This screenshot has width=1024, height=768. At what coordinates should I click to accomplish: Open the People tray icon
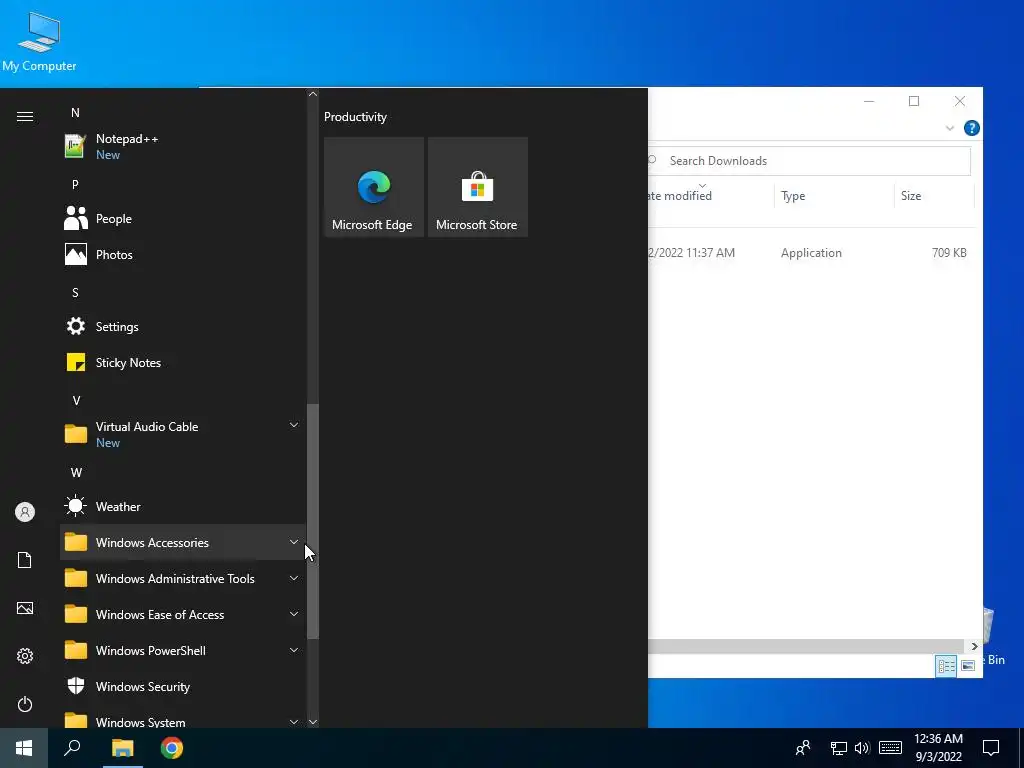click(x=803, y=748)
